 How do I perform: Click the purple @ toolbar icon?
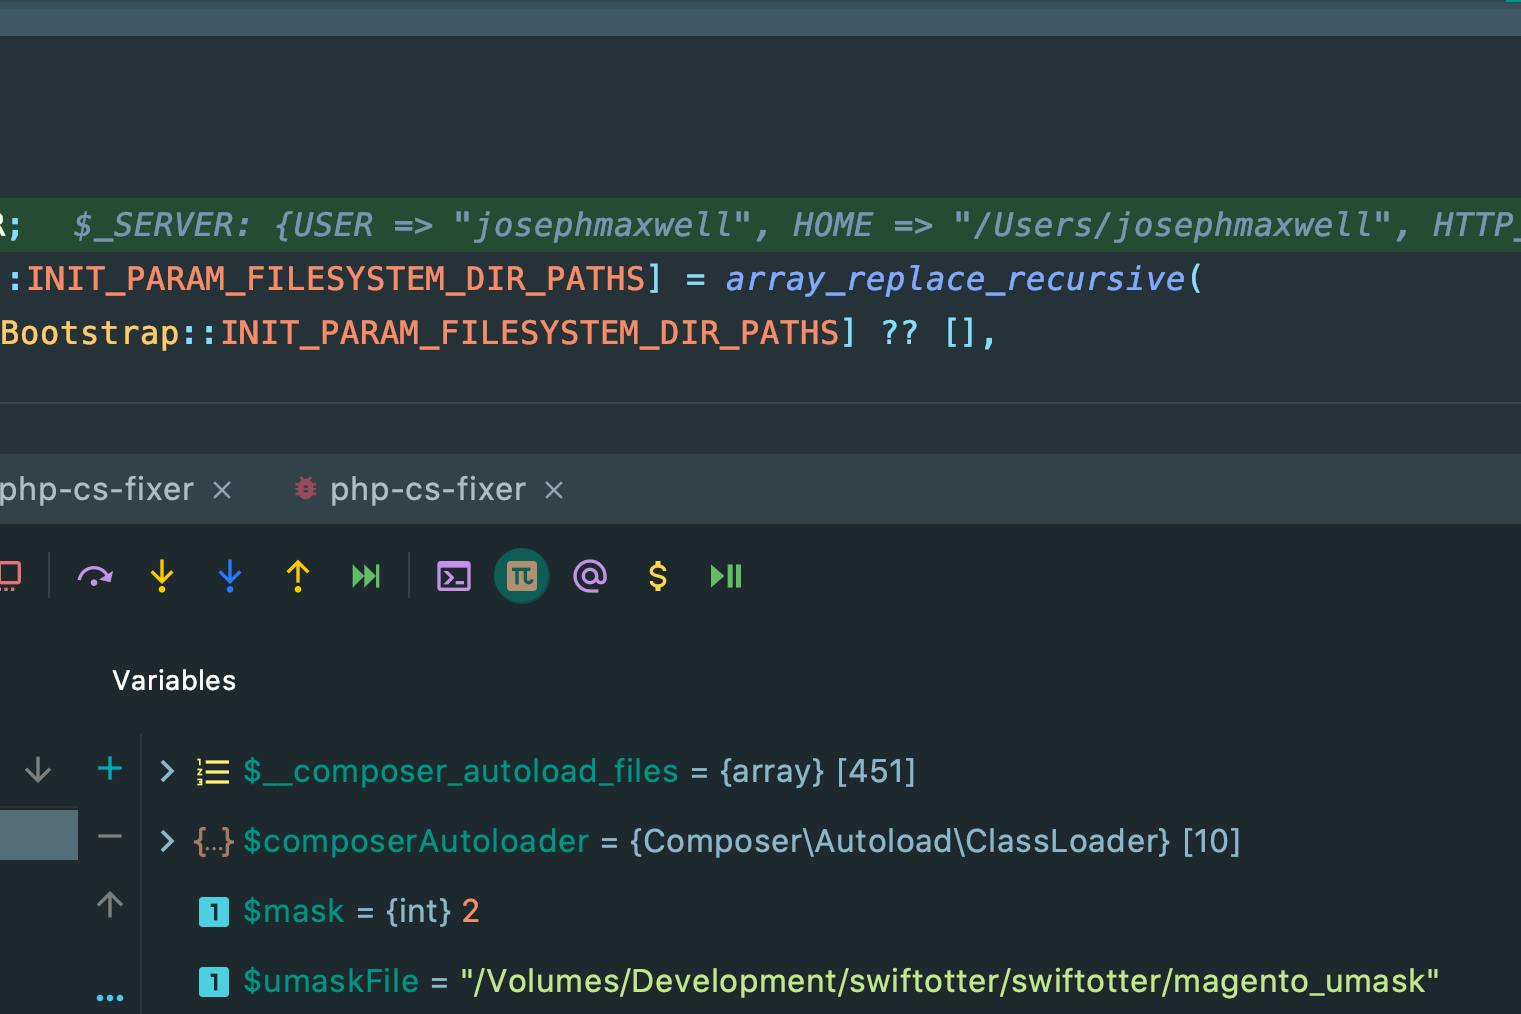pos(590,576)
